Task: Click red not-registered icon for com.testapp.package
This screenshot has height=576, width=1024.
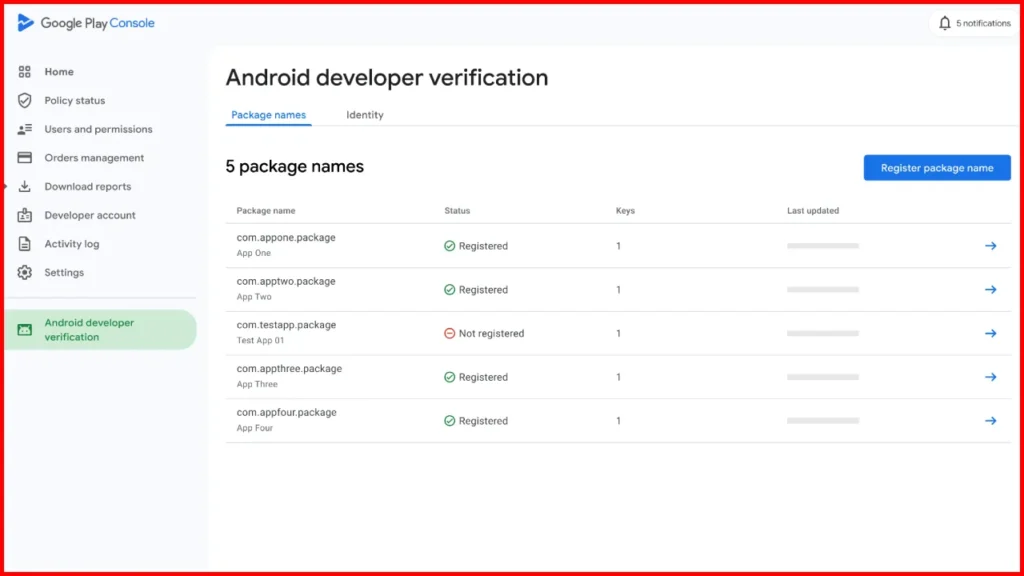Action: coord(449,334)
